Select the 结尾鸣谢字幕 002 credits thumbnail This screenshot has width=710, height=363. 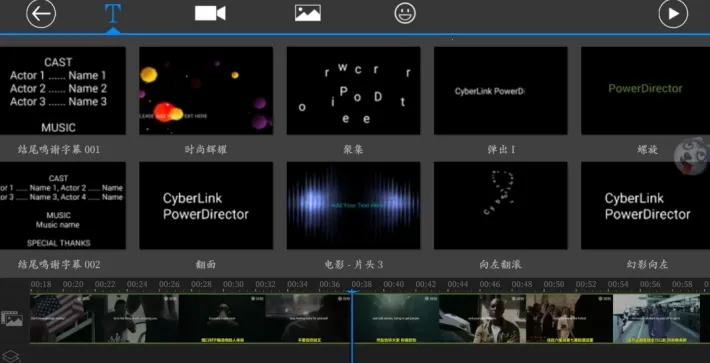click(62, 205)
